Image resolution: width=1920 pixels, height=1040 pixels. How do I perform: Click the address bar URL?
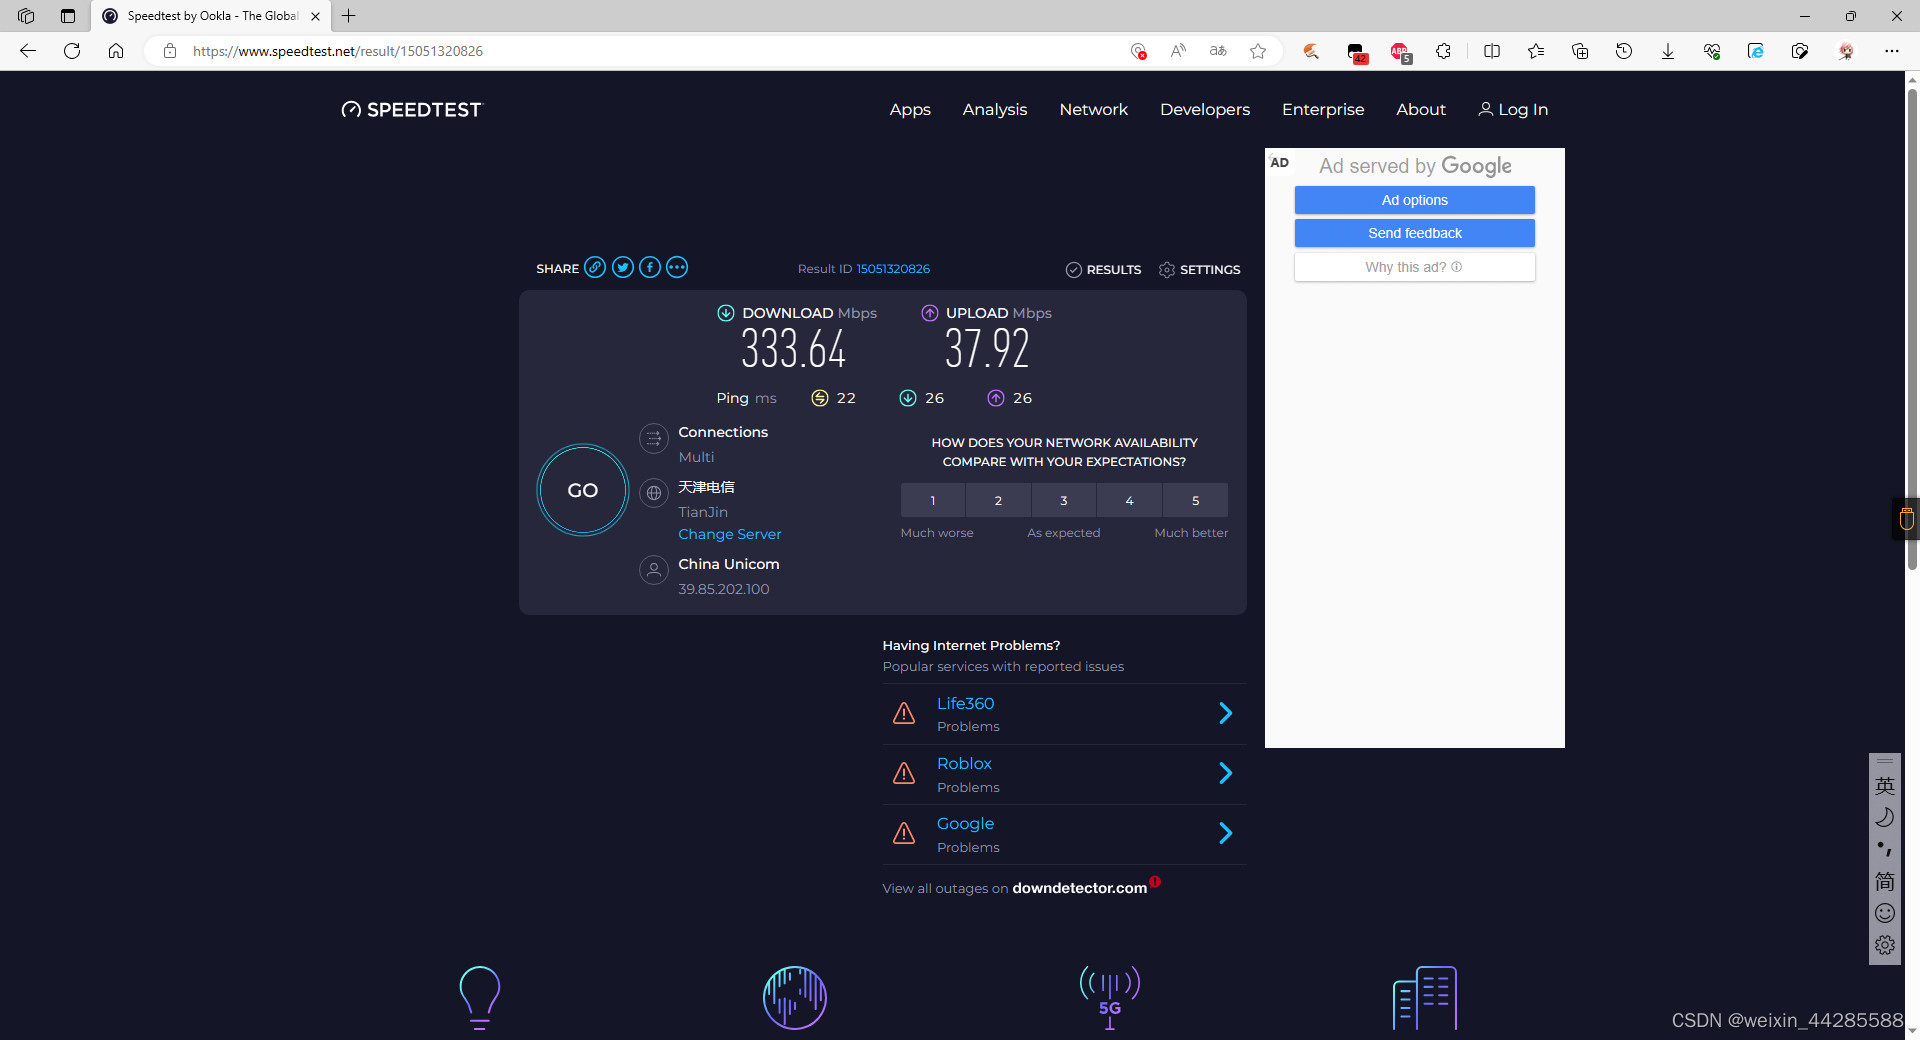click(x=338, y=51)
